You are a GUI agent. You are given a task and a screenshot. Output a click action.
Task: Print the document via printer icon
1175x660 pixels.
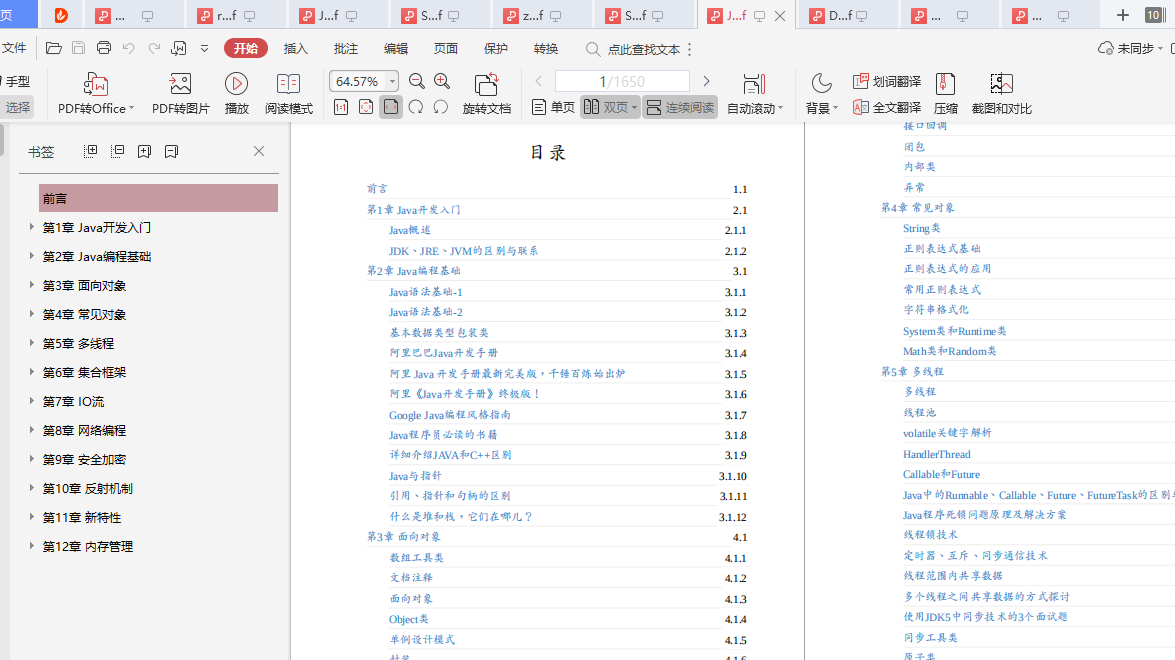(x=104, y=48)
